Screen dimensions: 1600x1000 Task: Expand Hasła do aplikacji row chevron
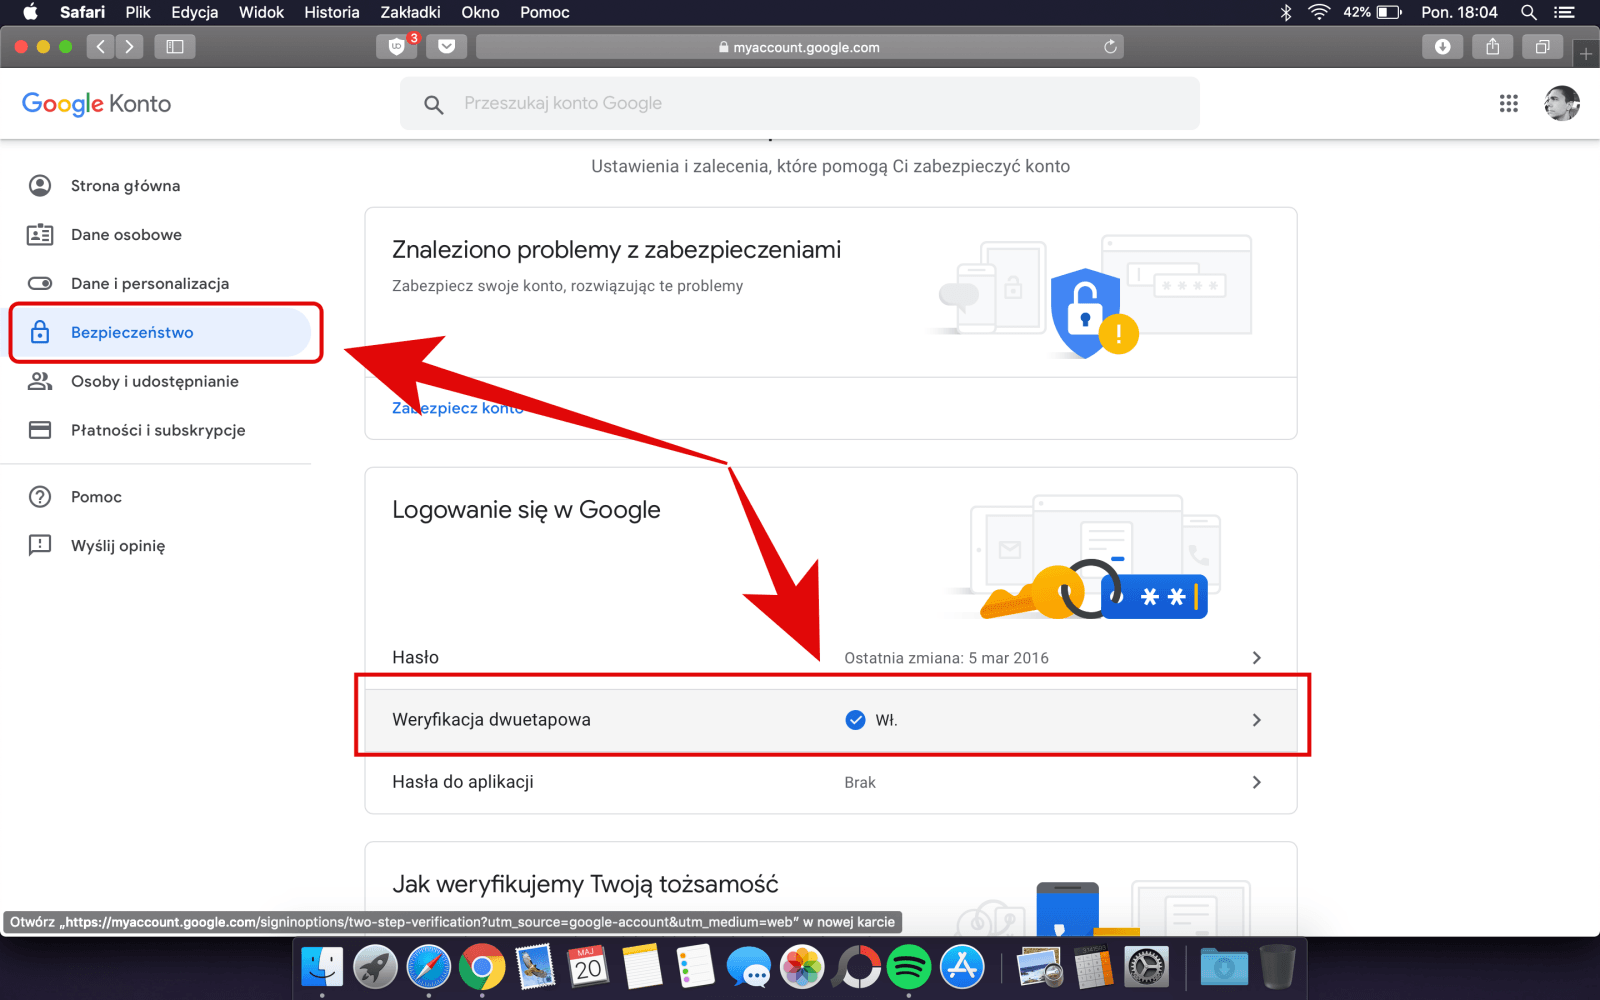point(1257,782)
